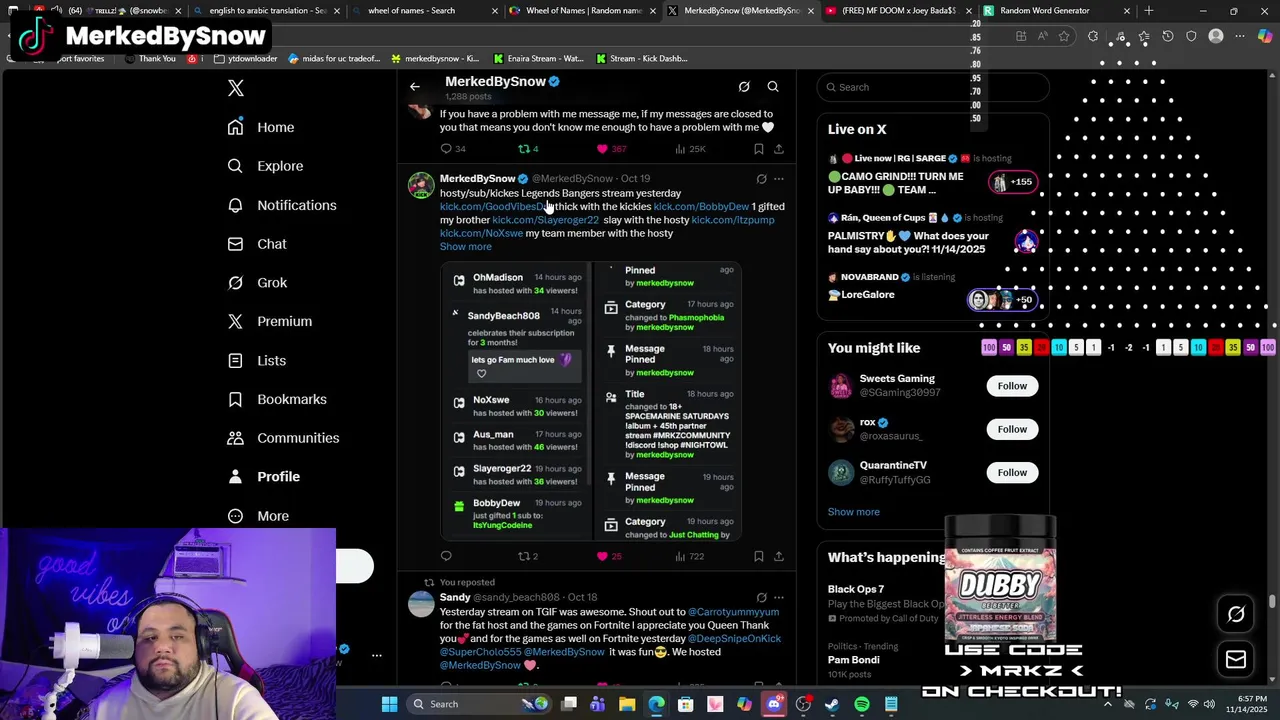The width and height of the screenshot is (1280, 720).
Task: Share the Oct 19 post
Action: point(779,556)
